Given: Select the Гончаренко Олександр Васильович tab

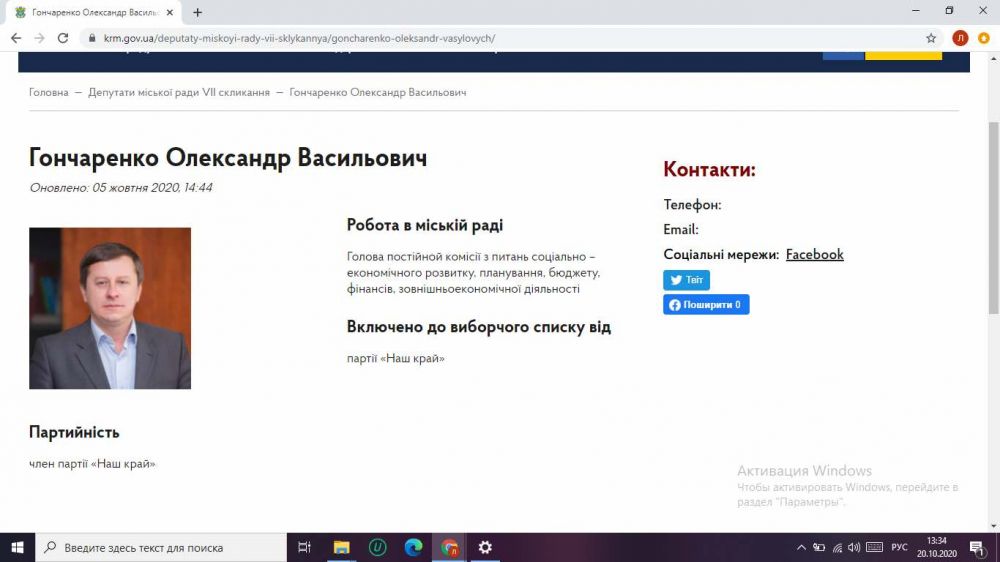Looking at the screenshot, I should click(x=93, y=12).
